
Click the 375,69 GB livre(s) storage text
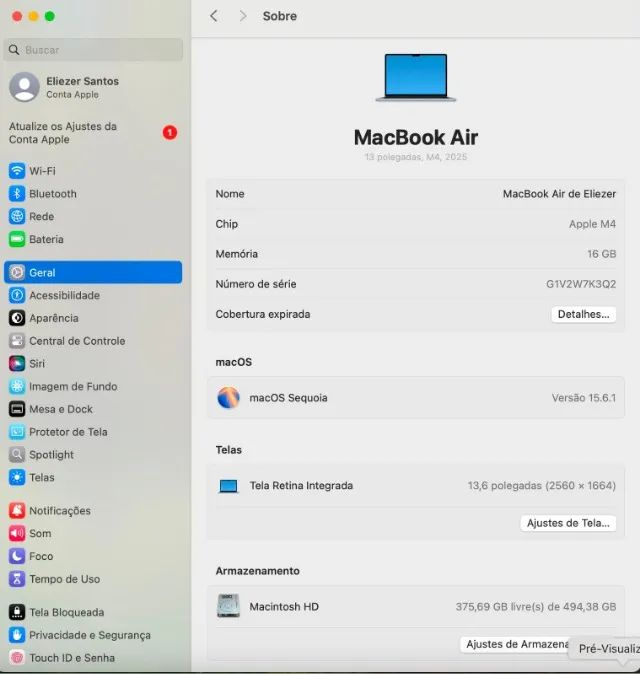[536, 607]
